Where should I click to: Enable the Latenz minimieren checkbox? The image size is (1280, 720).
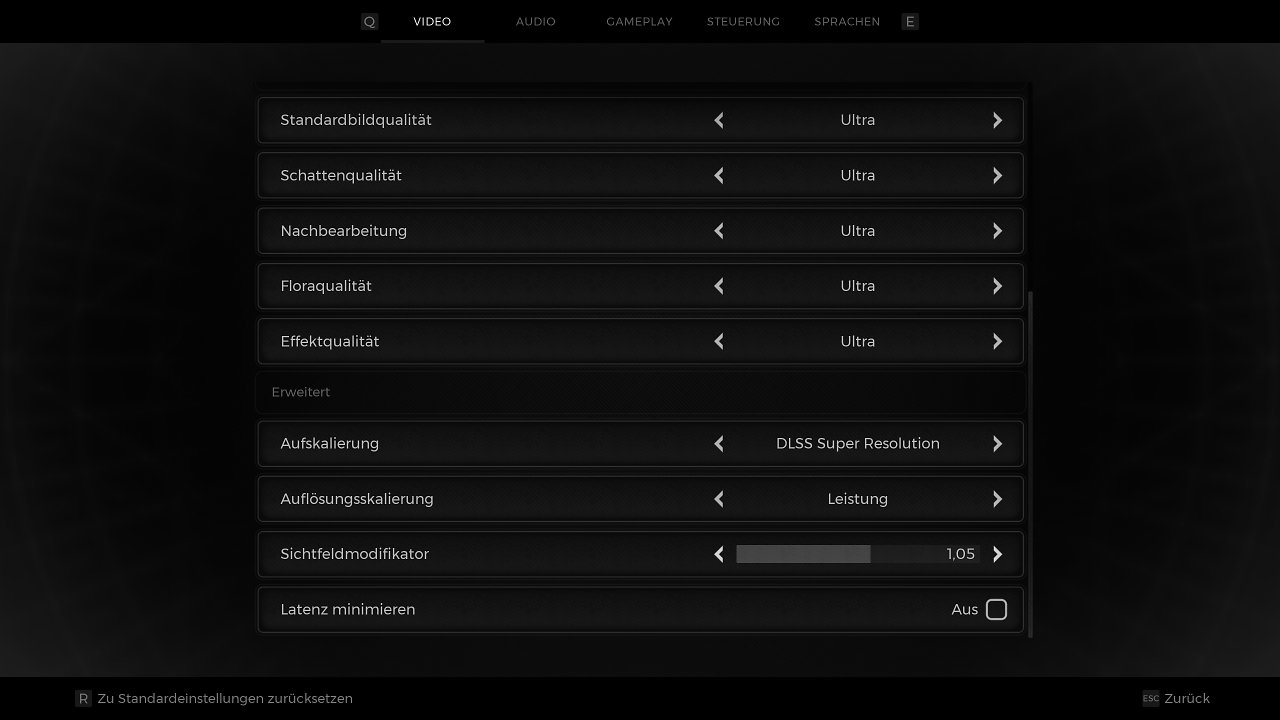[x=996, y=609]
